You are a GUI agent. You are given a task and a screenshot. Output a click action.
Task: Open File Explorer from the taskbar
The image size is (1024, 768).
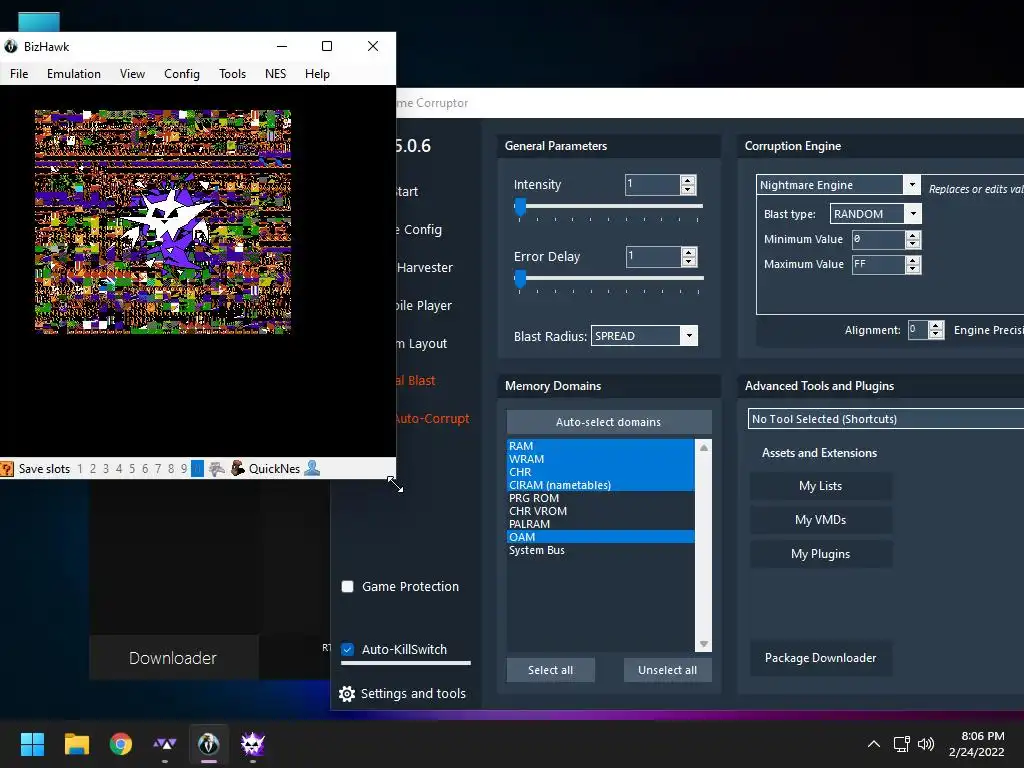pyautogui.click(x=76, y=744)
